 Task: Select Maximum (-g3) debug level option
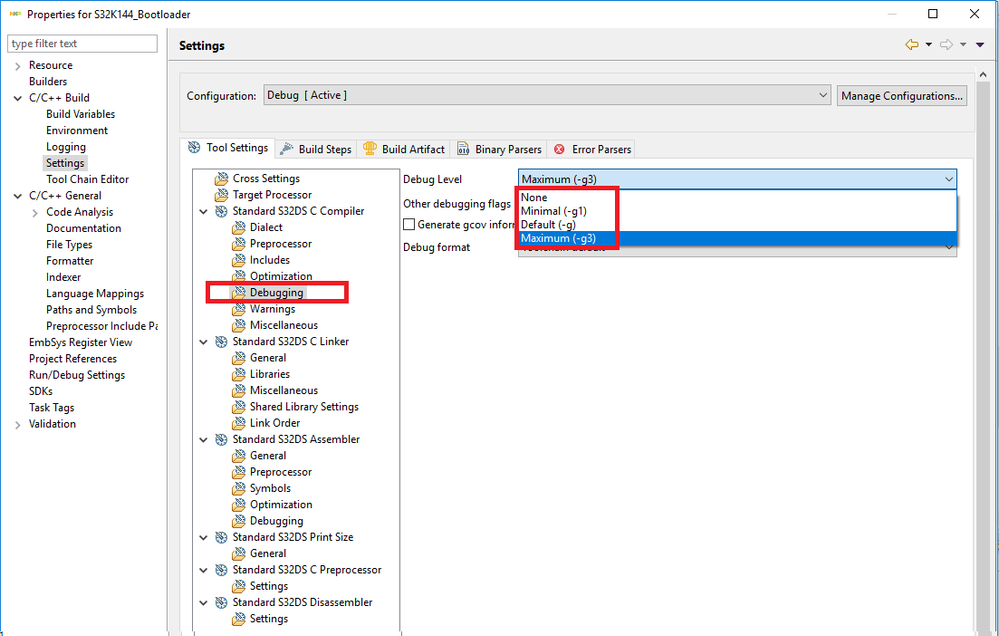tap(738, 238)
